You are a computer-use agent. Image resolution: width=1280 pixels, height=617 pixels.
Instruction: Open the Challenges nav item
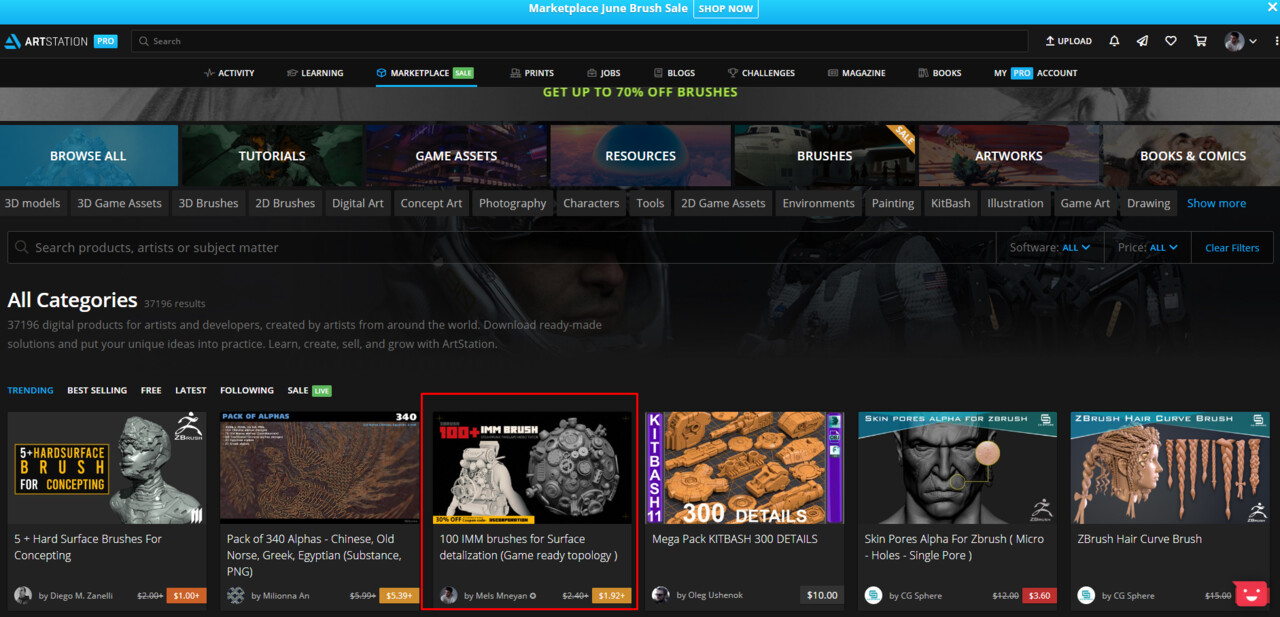(761, 73)
